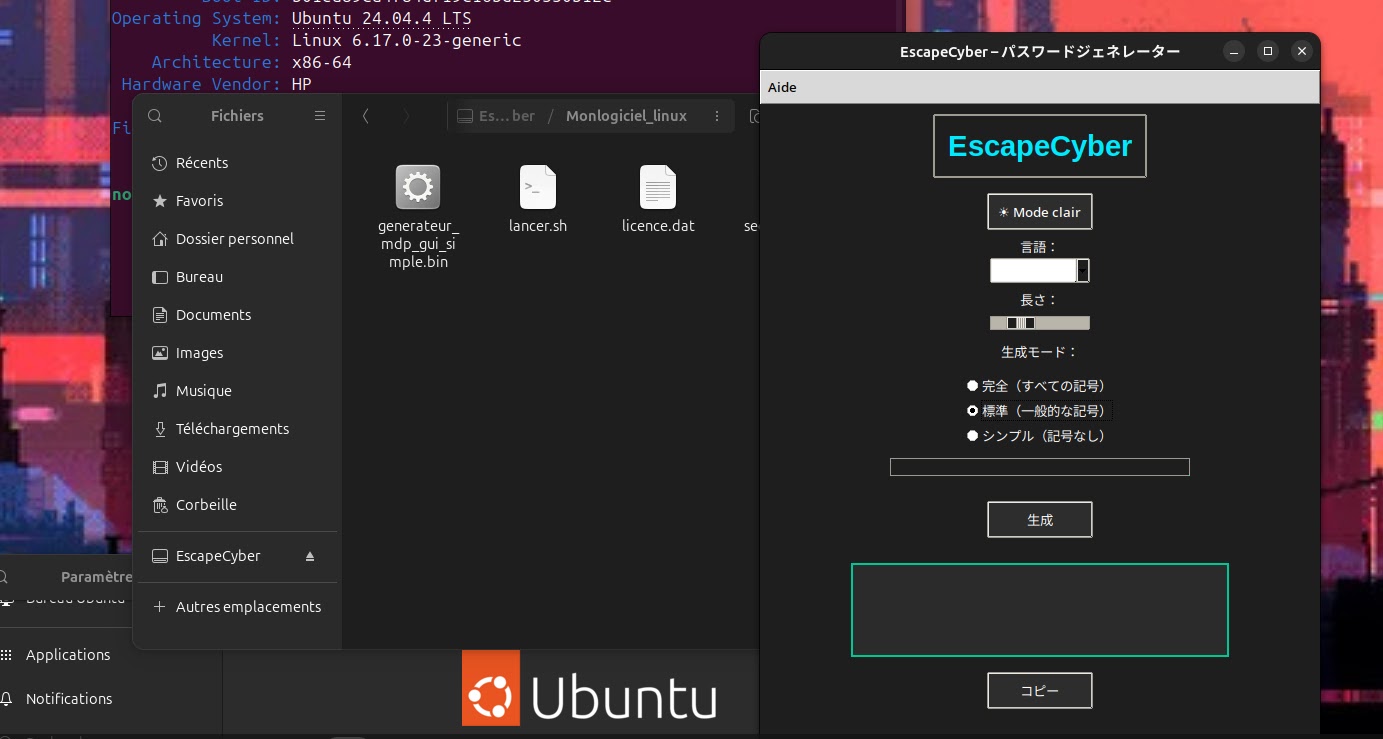This screenshot has width=1383, height=739.
Task: Open the language combo box arrow
Action: (x=1083, y=270)
